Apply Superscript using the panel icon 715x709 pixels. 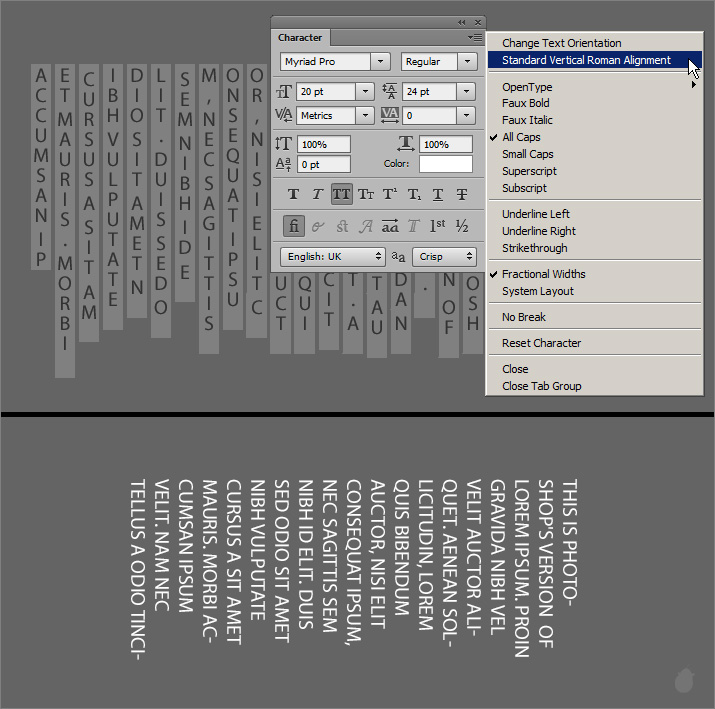[390, 194]
